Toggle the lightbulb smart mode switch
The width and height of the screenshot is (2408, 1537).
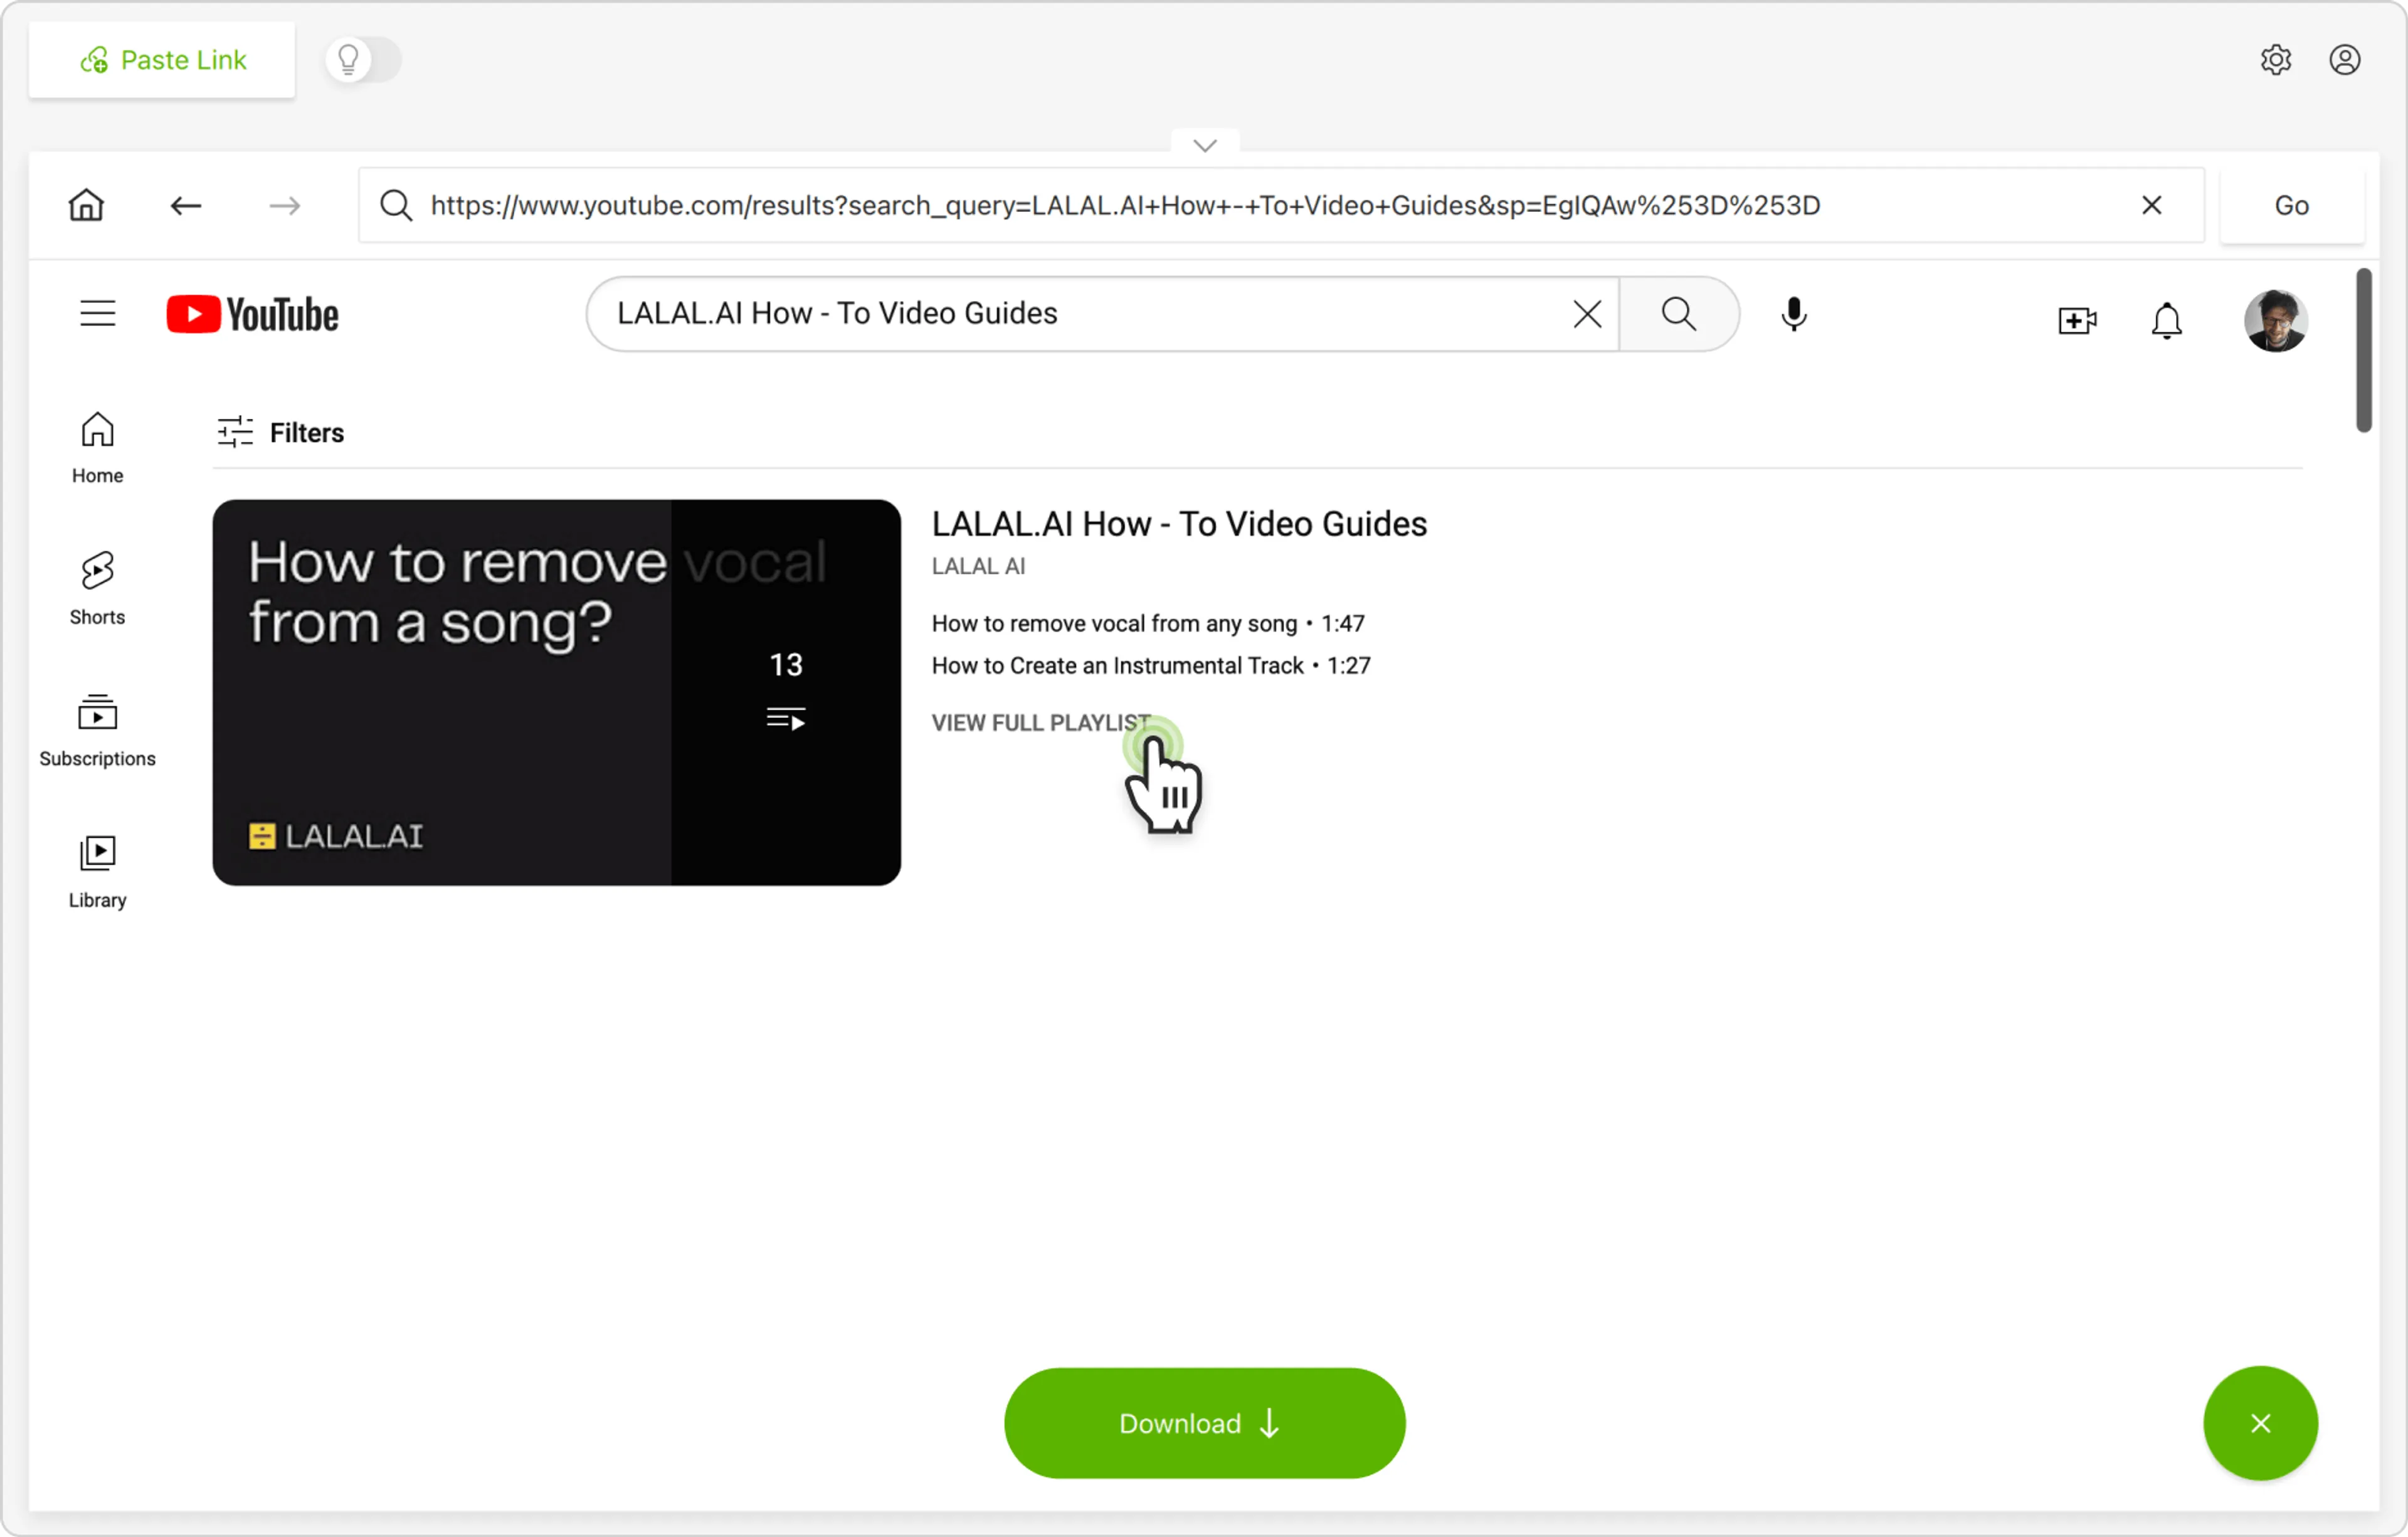pyautogui.click(x=363, y=60)
